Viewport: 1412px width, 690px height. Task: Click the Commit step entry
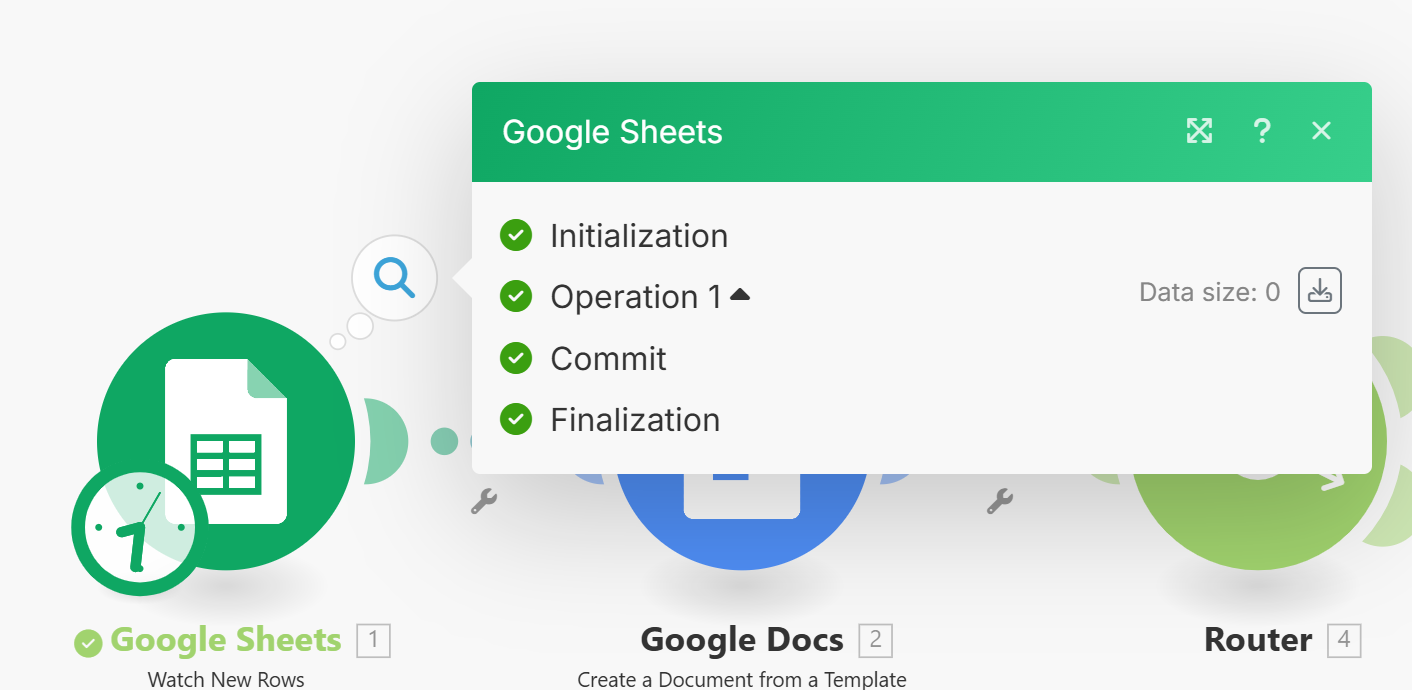point(608,358)
